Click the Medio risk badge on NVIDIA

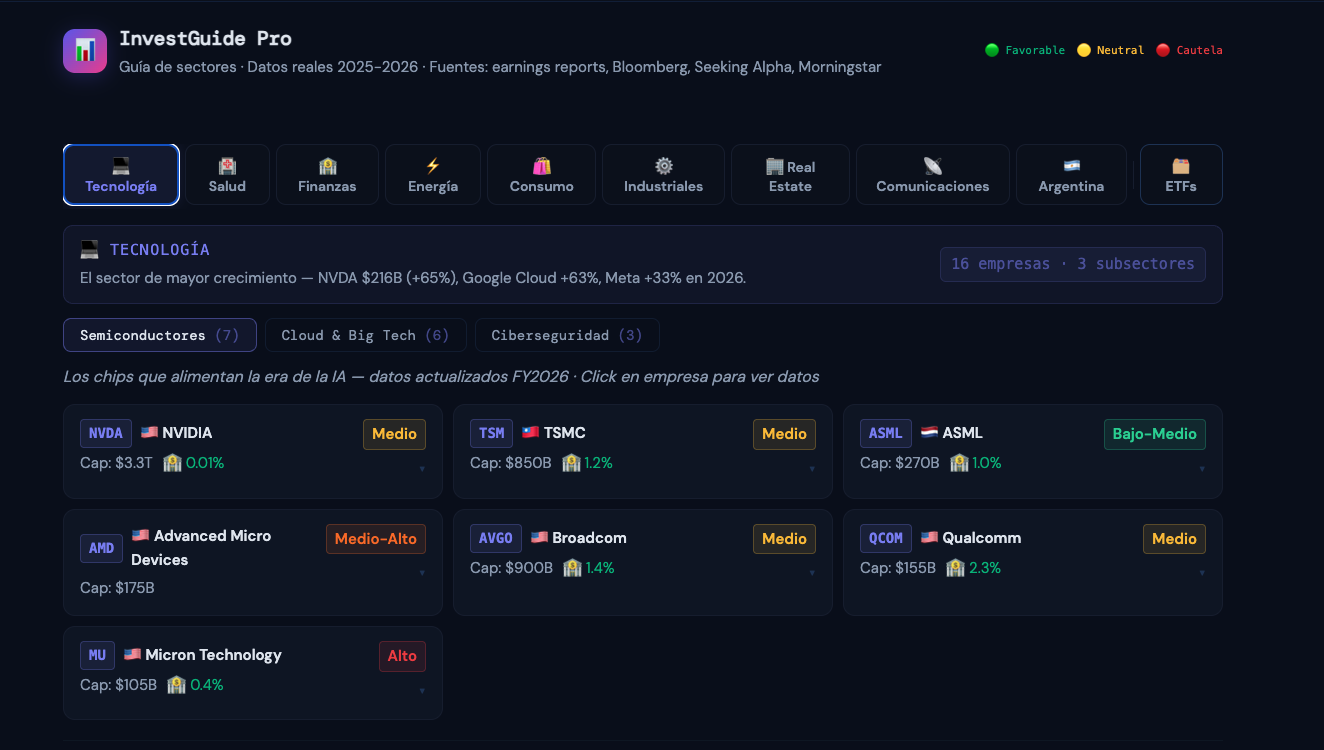(x=394, y=434)
